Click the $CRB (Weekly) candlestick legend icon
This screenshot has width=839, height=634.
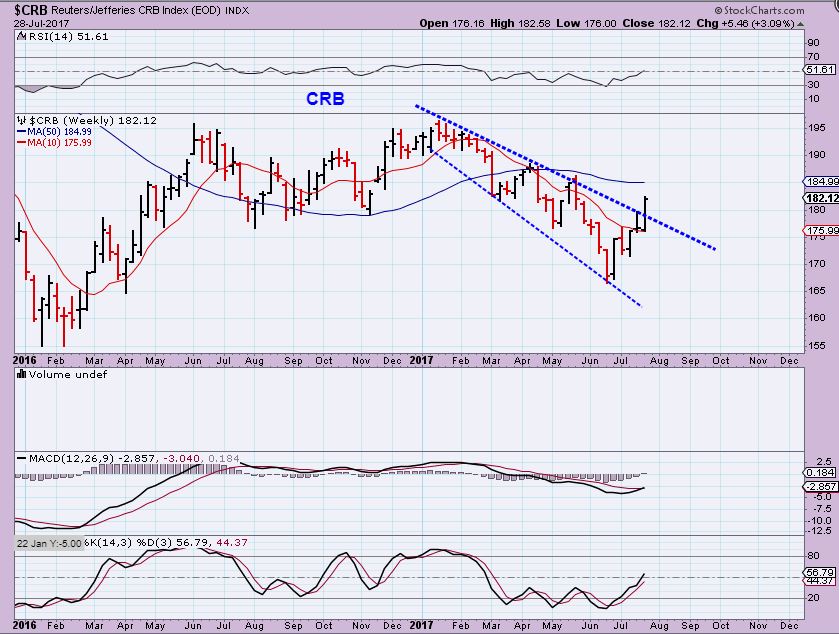[21, 120]
